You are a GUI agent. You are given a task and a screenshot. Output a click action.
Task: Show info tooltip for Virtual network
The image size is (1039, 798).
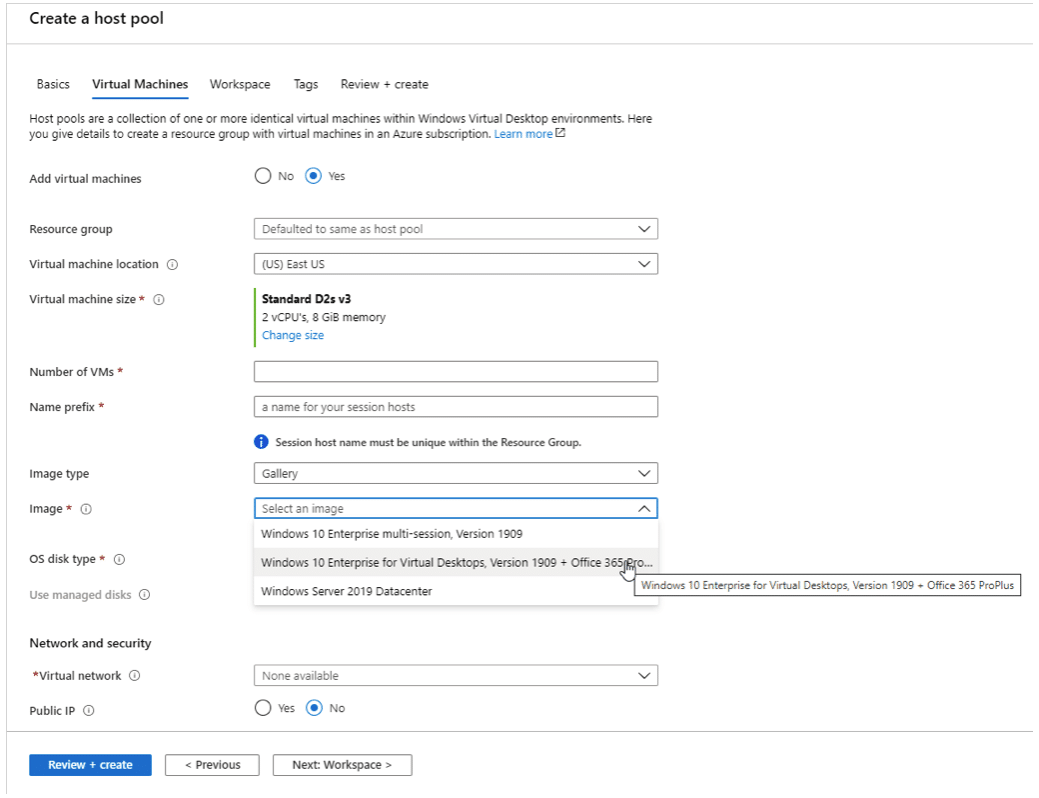(x=135, y=676)
